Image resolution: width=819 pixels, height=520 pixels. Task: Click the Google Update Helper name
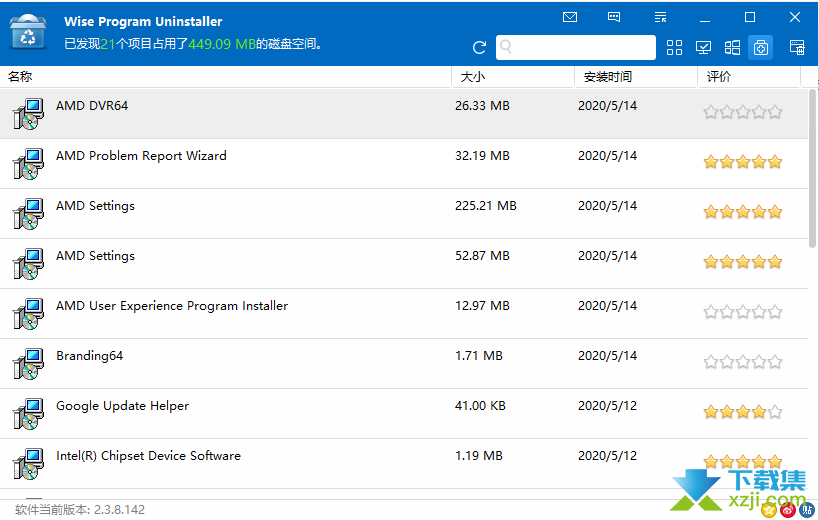(x=122, y=406)
